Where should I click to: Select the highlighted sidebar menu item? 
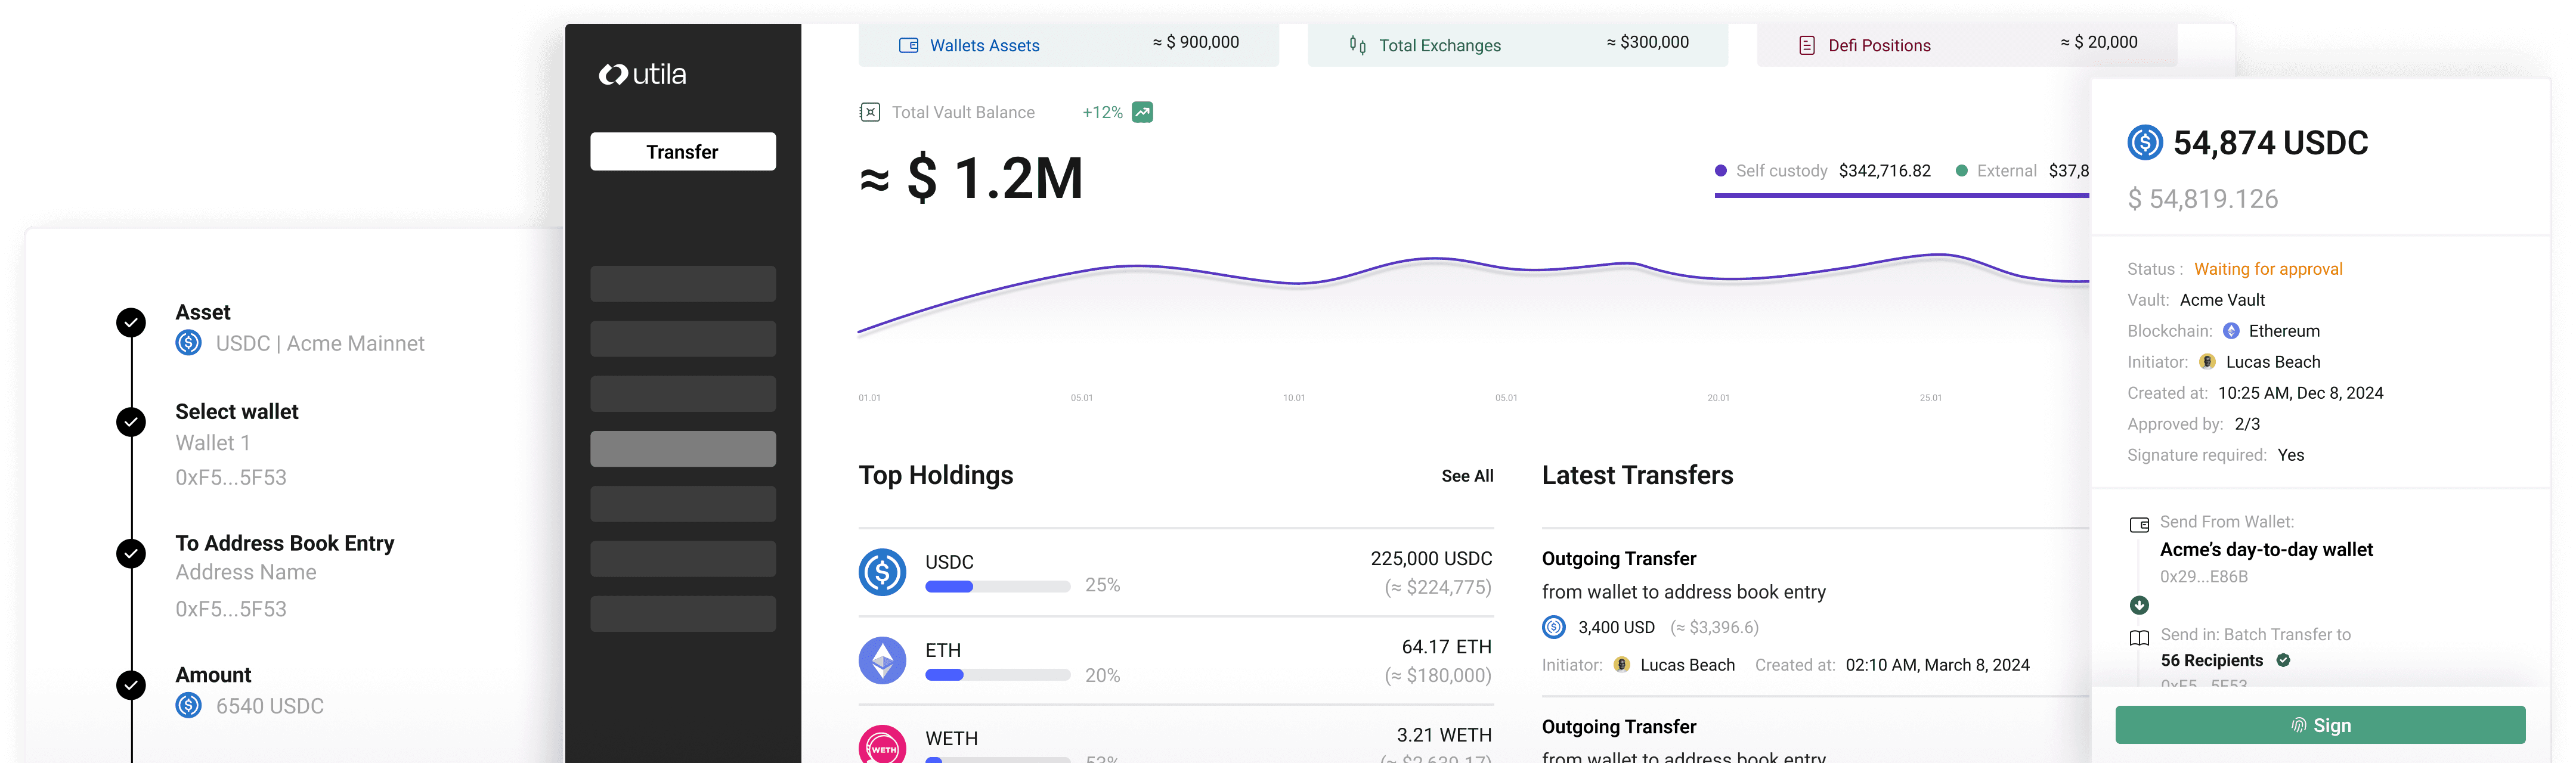[682, 449]
